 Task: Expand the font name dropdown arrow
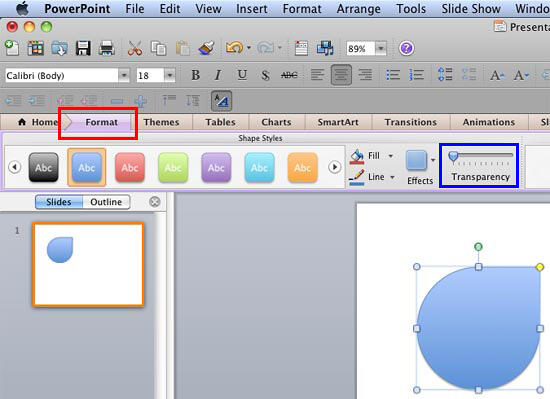(124, 75)
